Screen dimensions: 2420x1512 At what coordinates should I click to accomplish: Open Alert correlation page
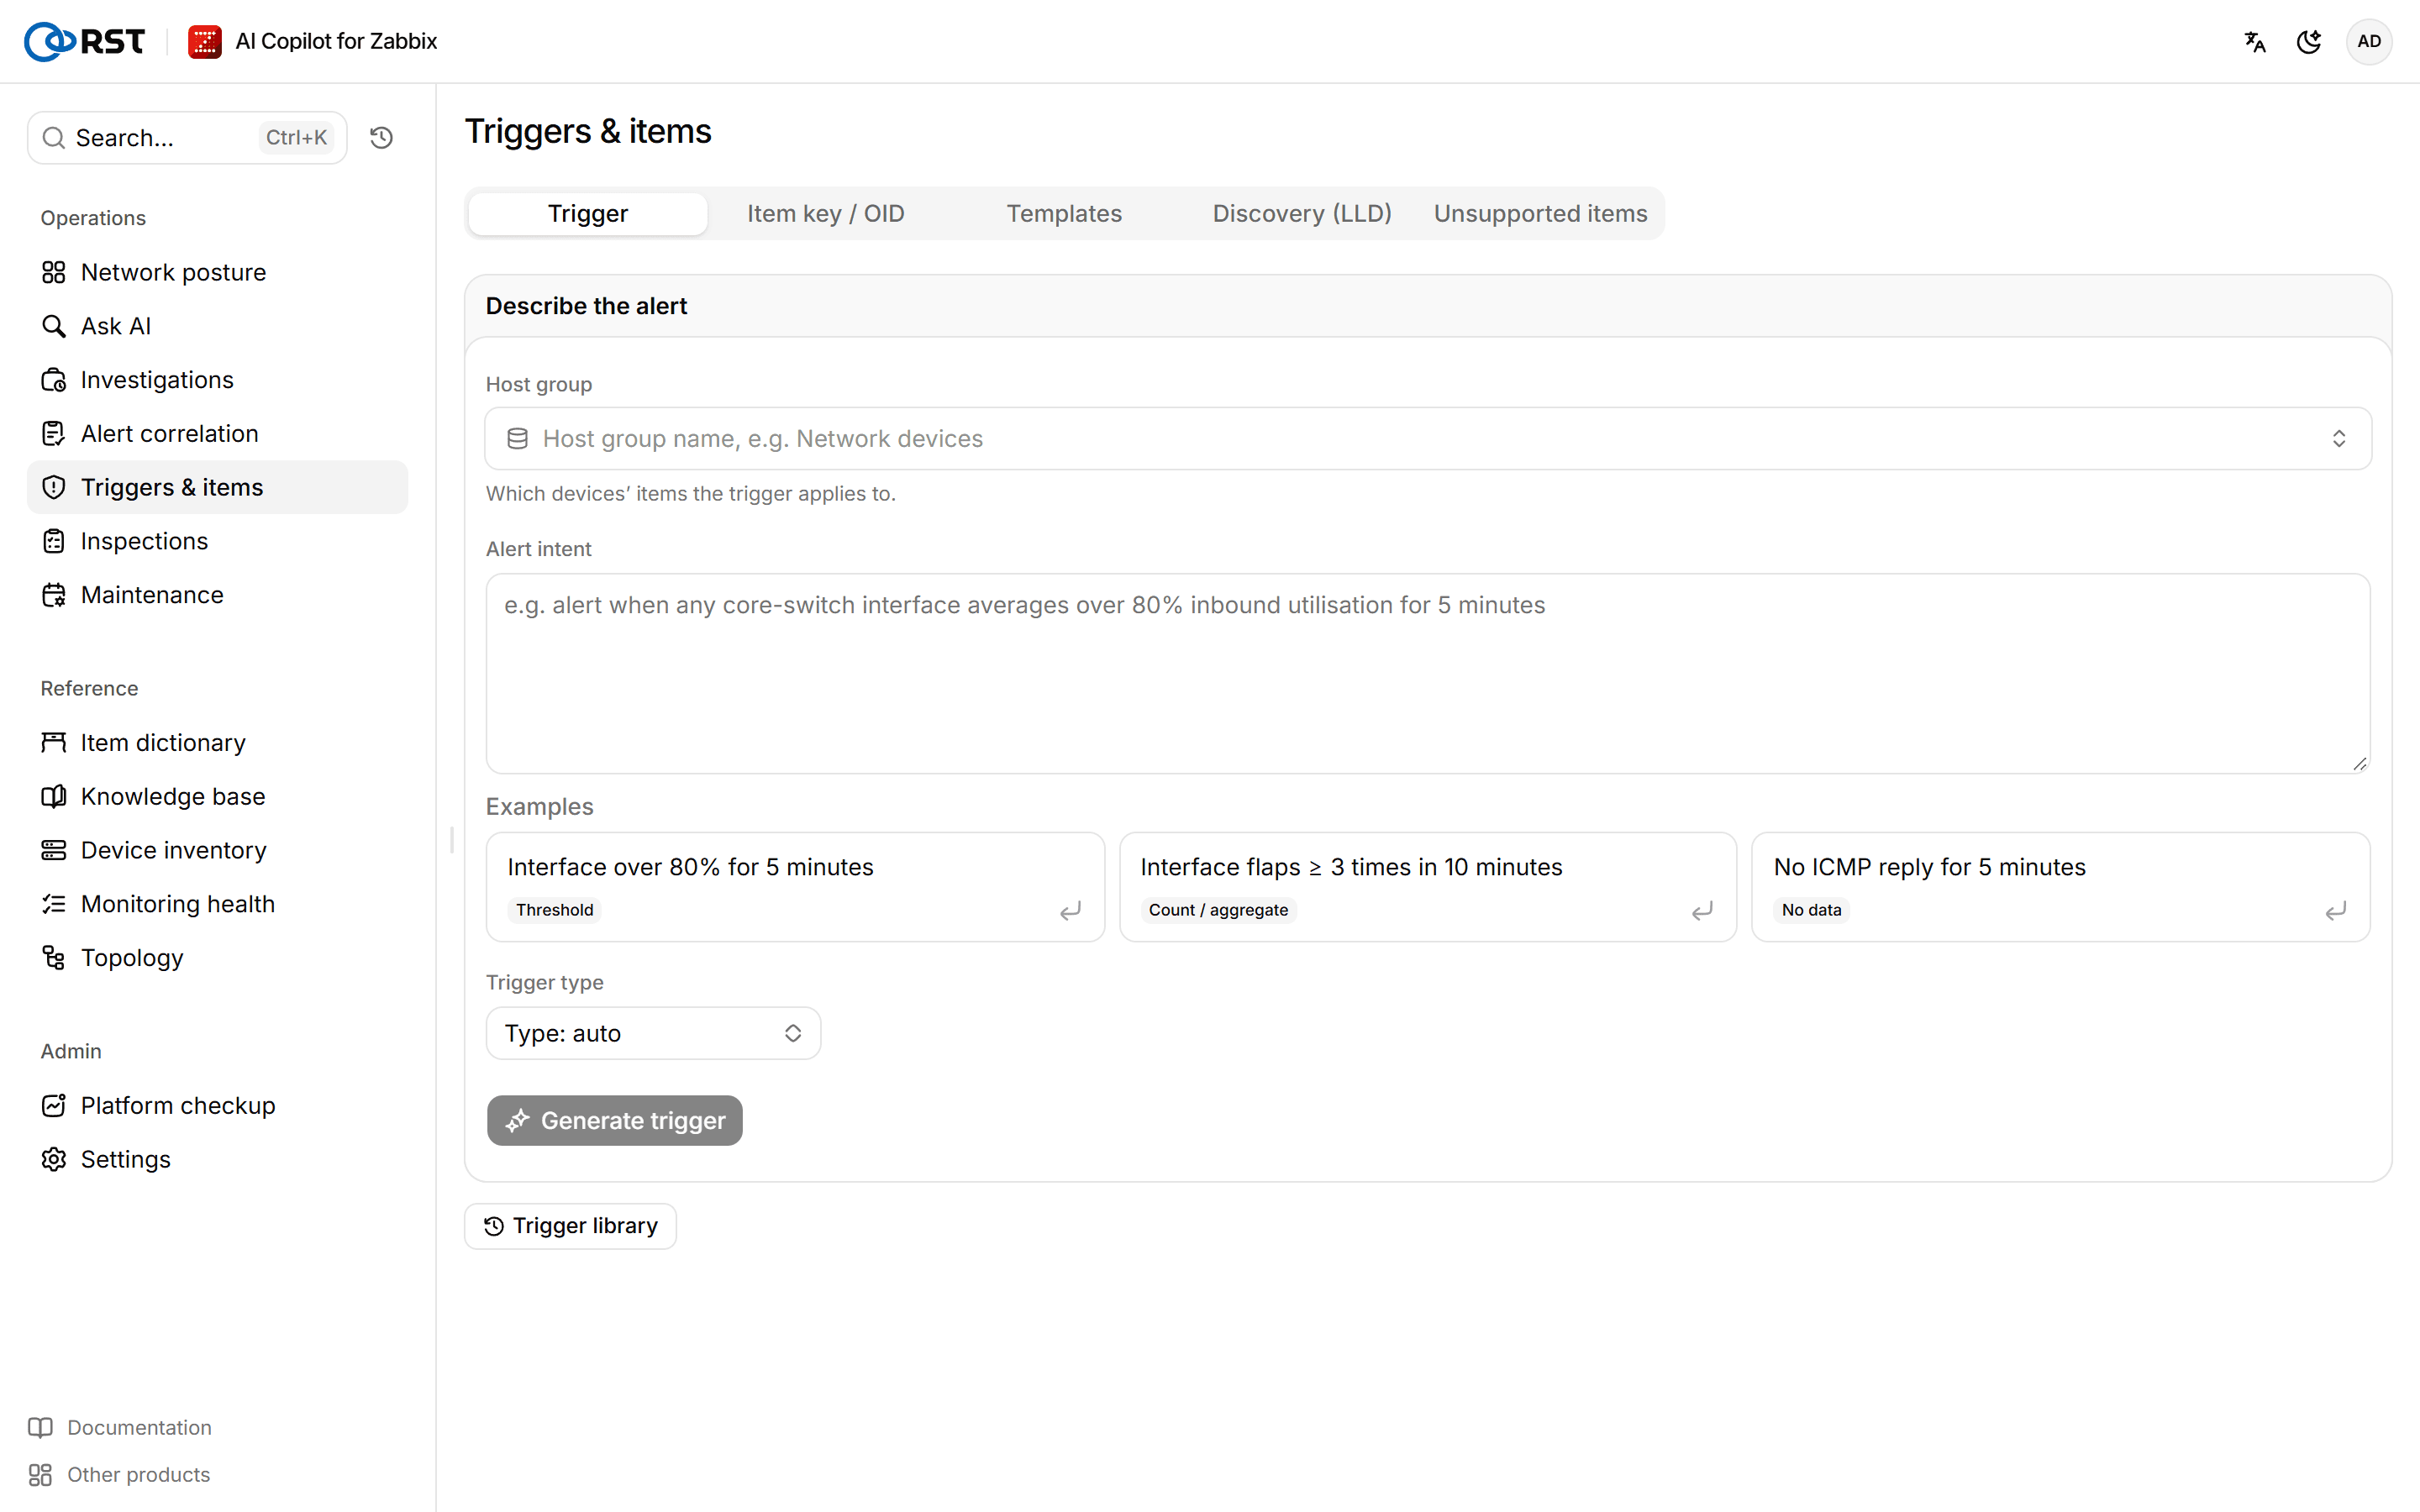point(217,433)
